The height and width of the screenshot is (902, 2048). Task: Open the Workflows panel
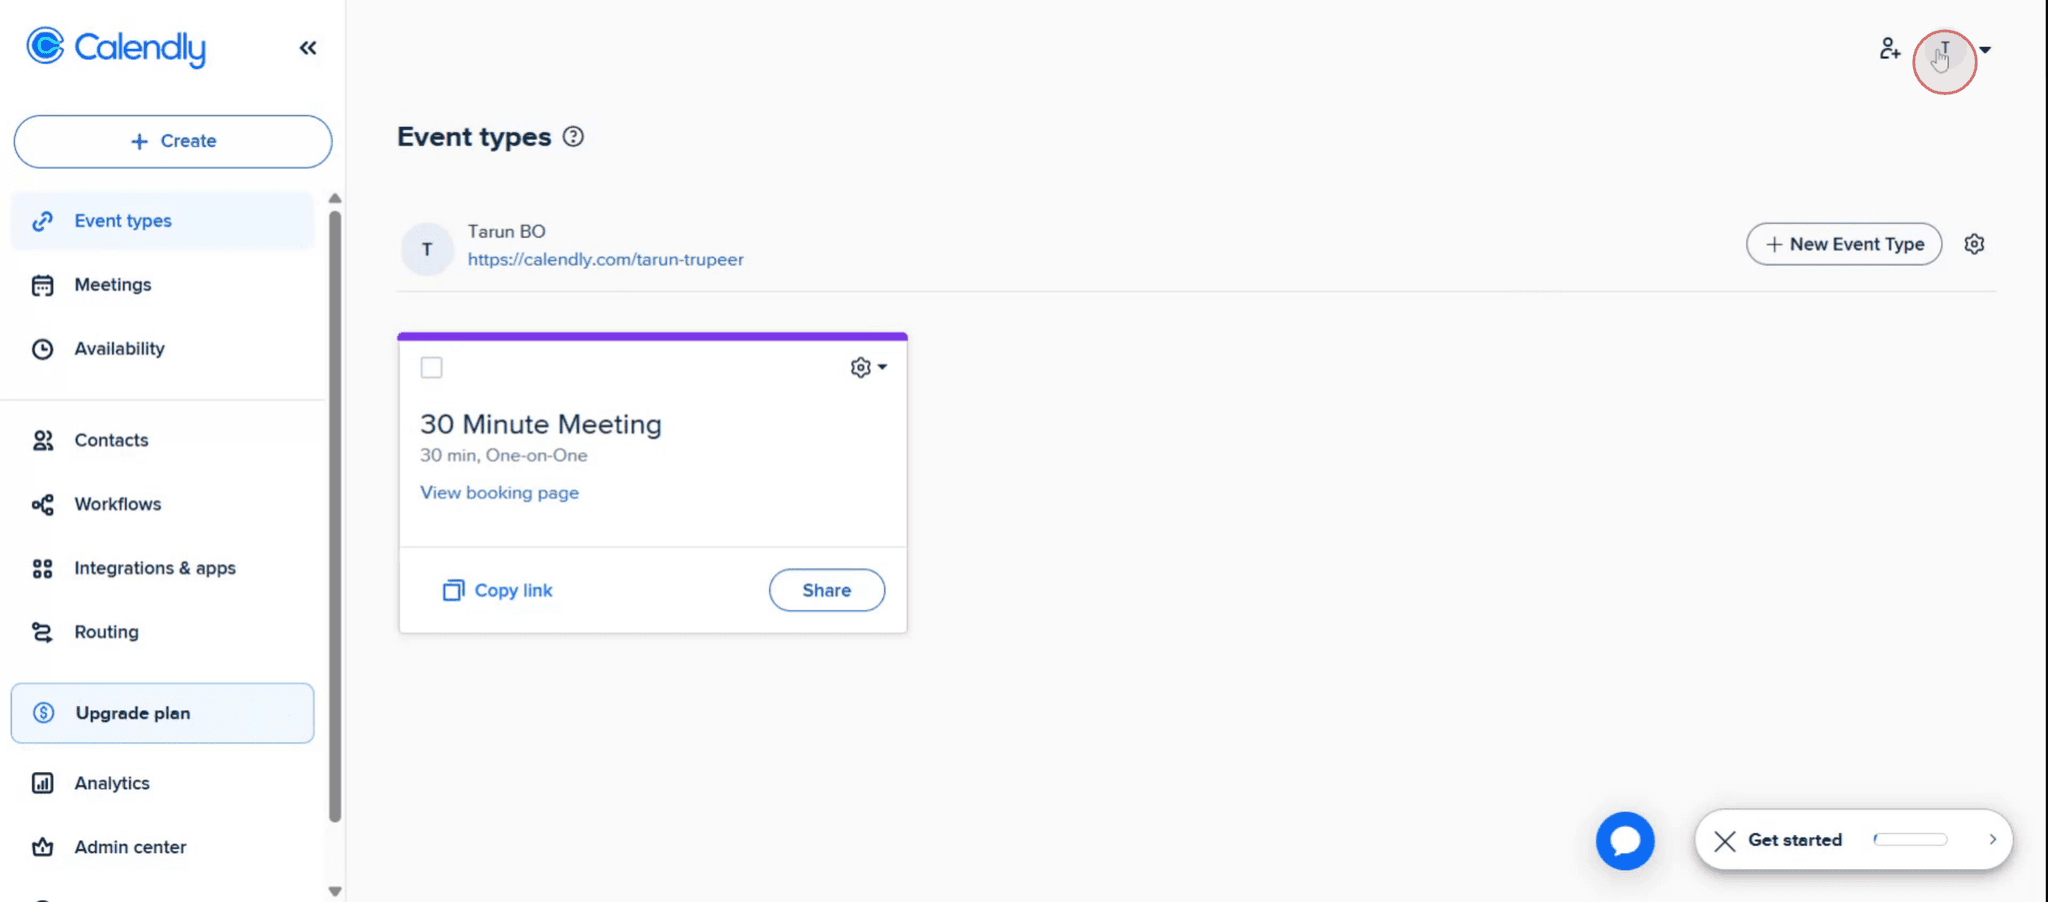[x=117, y=503]
